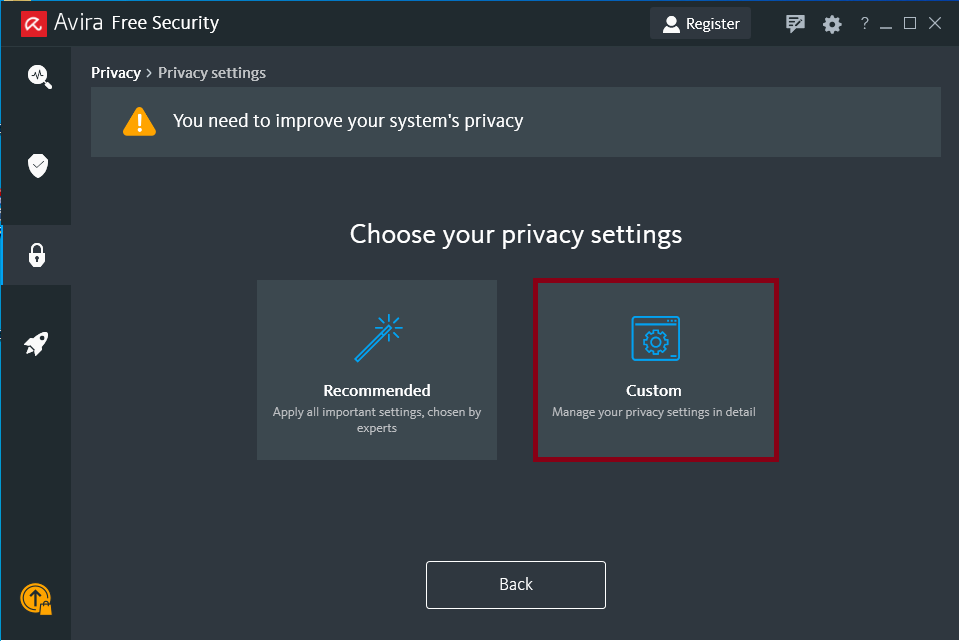Viewport: 959px width, 641px height.
Task: Click the Avira logo icon
Action: (x=33, y=22)
